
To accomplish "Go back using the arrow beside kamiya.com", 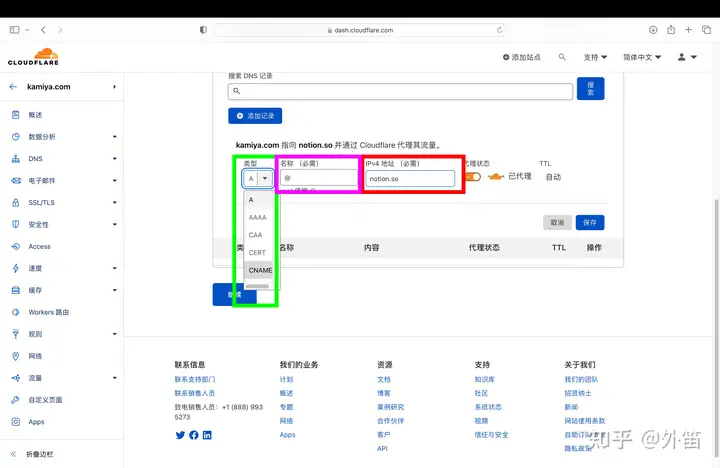I will click(x=13, y=86).
